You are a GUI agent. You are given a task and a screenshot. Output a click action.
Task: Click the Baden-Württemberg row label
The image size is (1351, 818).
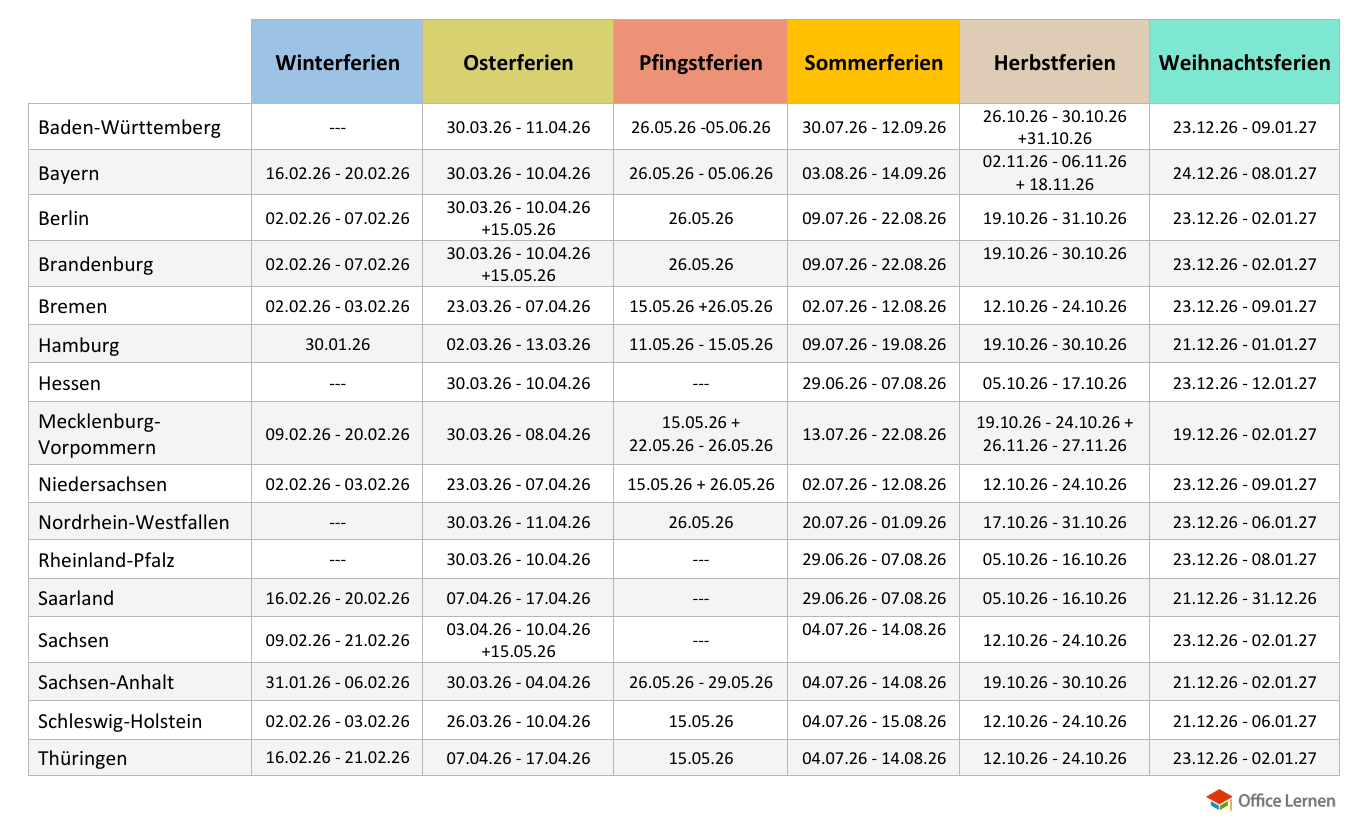129,127
